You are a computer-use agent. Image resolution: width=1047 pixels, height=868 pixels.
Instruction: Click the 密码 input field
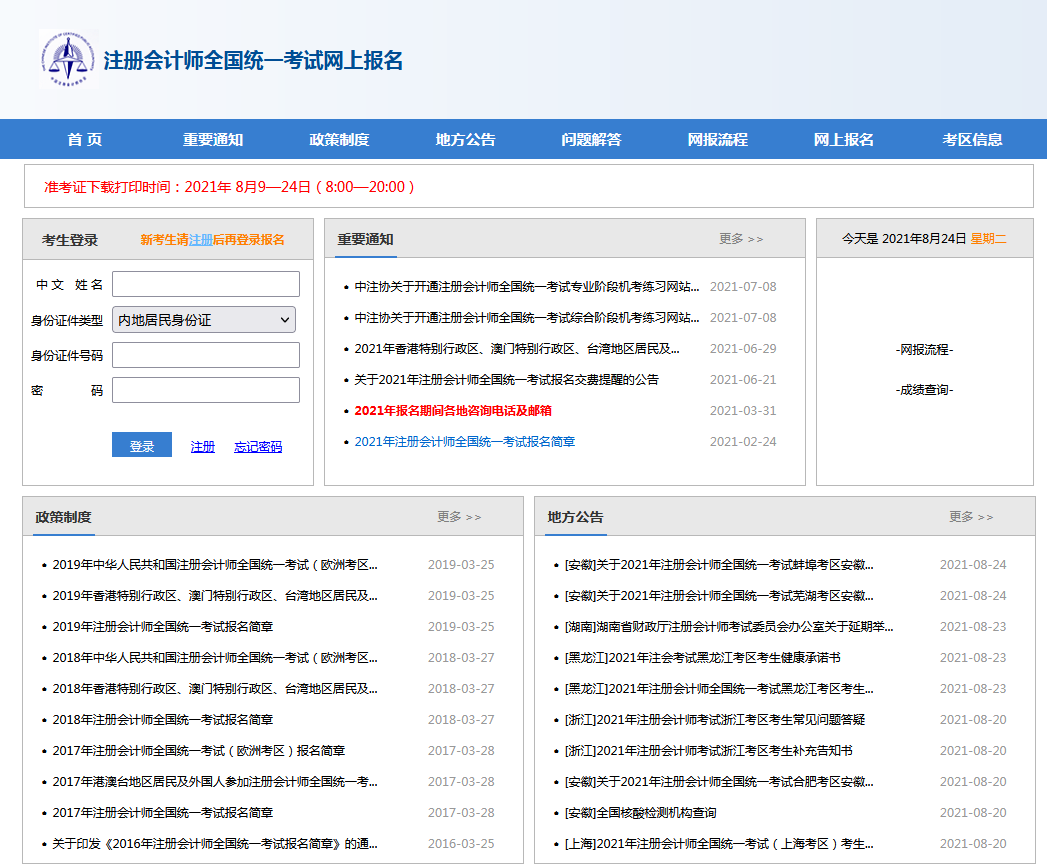point(205,390)
